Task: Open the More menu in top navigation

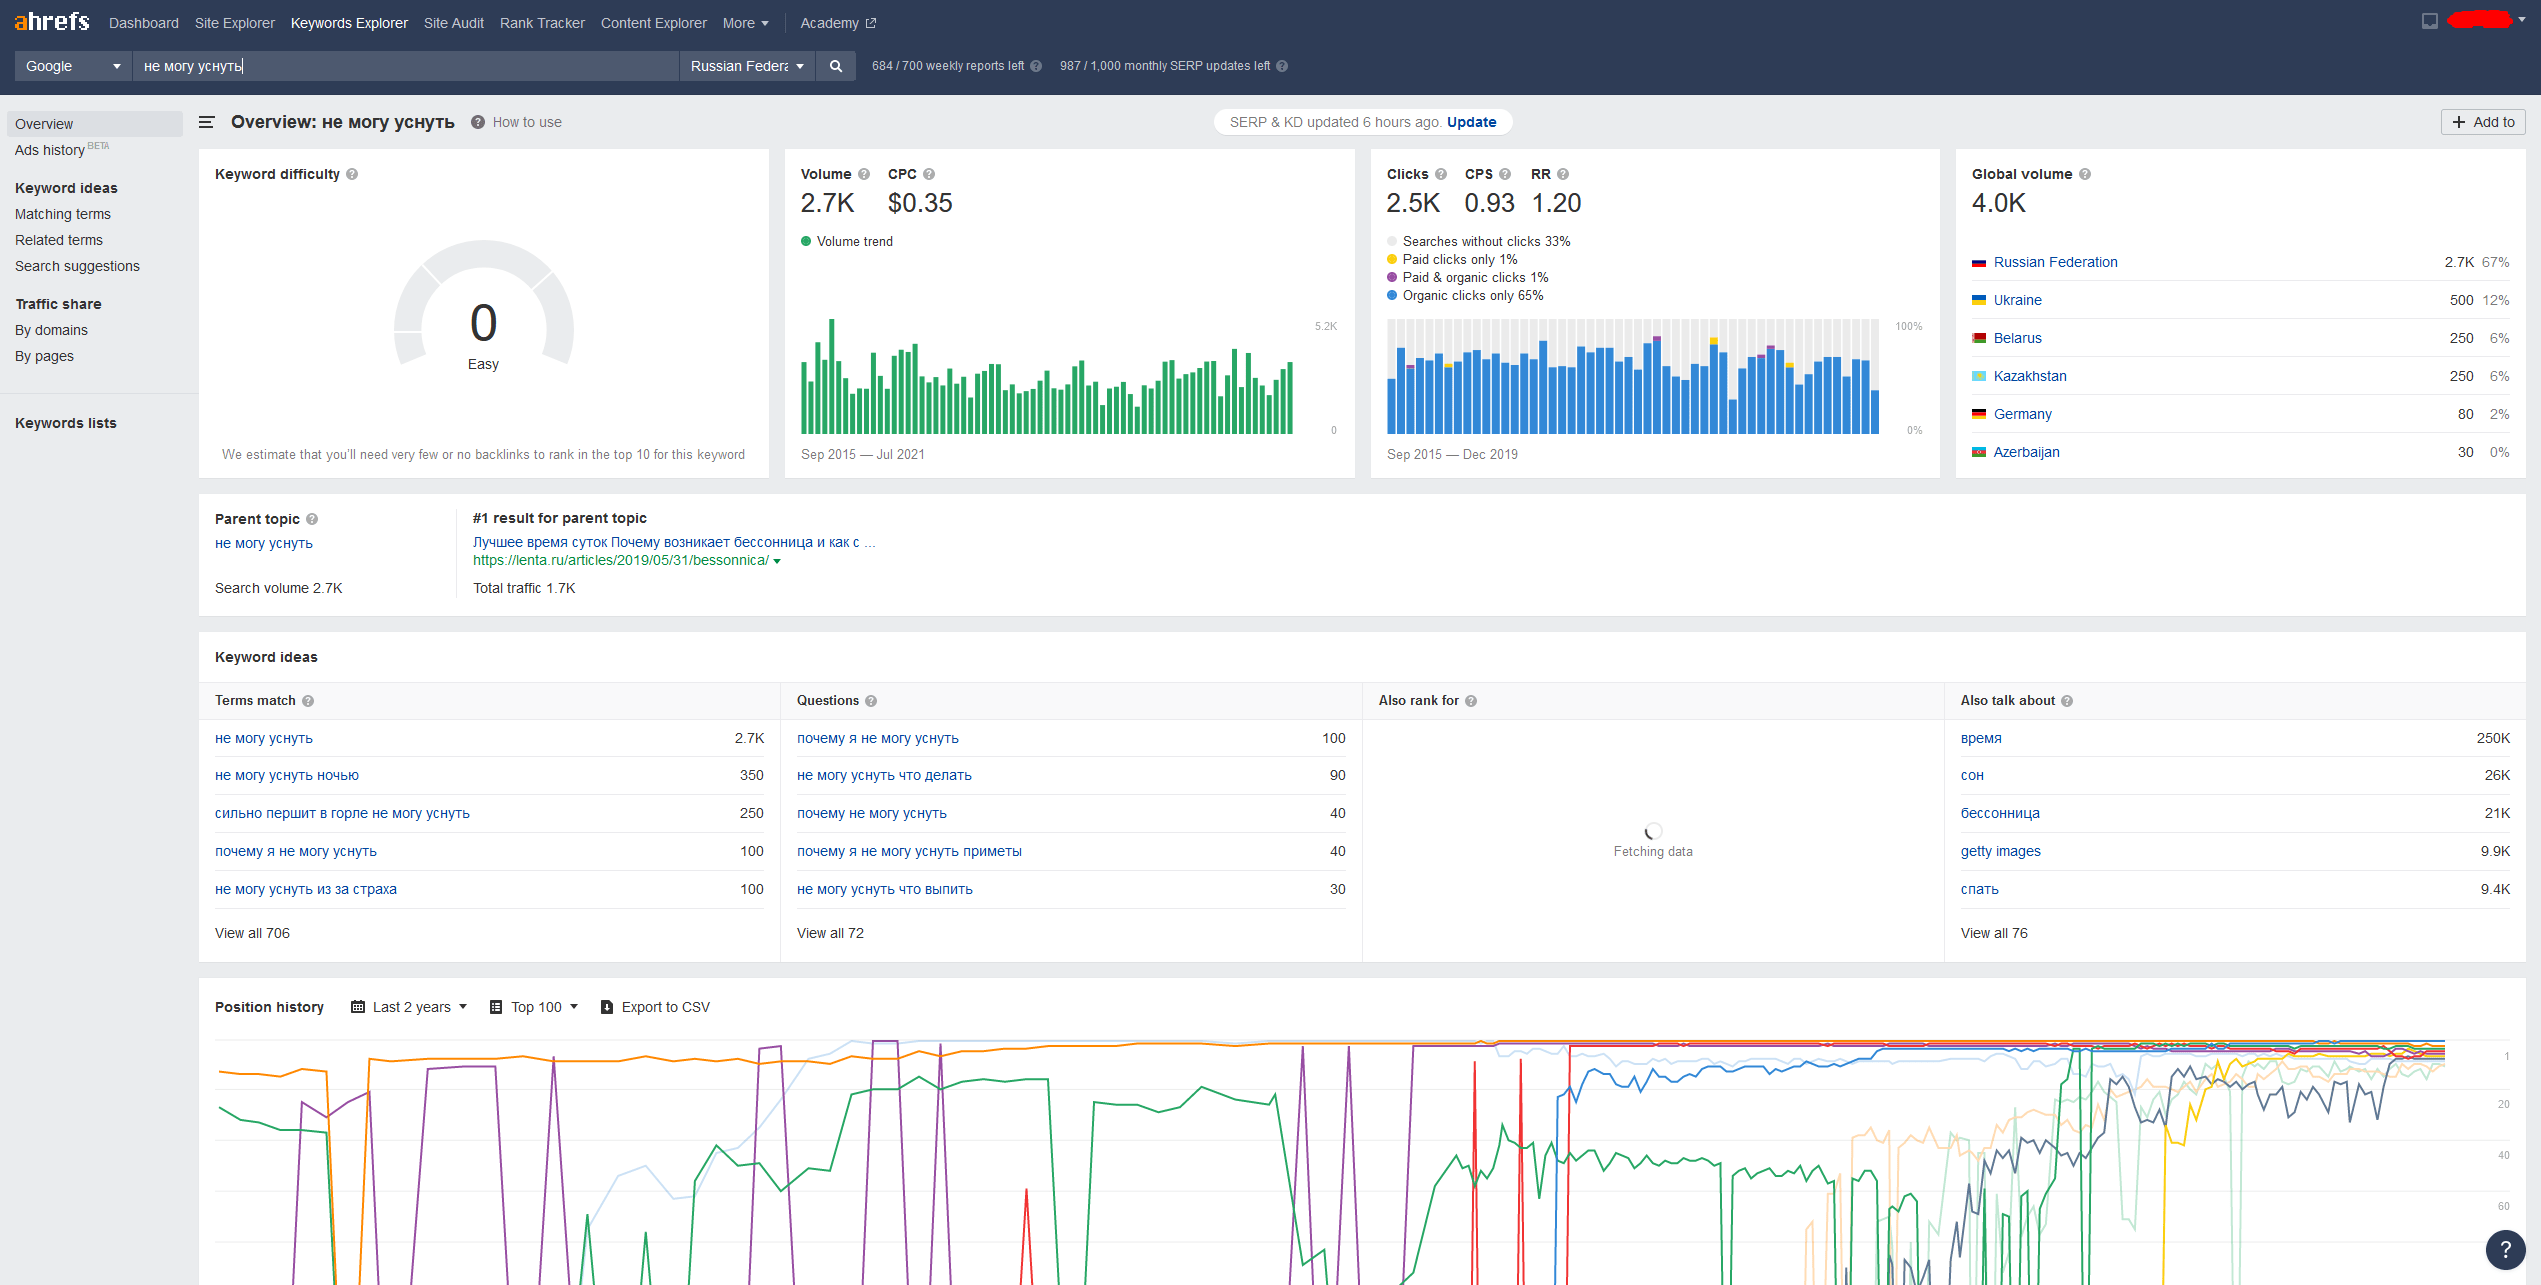Action: (x=746, y=23)
